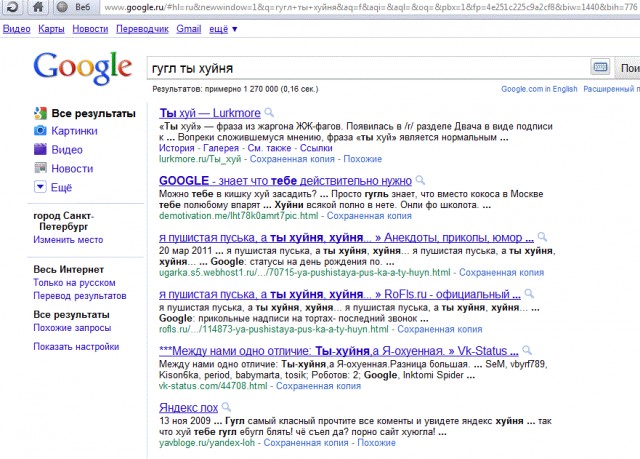Viewport: 640px width, 459px height.
Task: Open Сохраненная копия for yavbloge.ru result
Action: click(x=306, y=442)
